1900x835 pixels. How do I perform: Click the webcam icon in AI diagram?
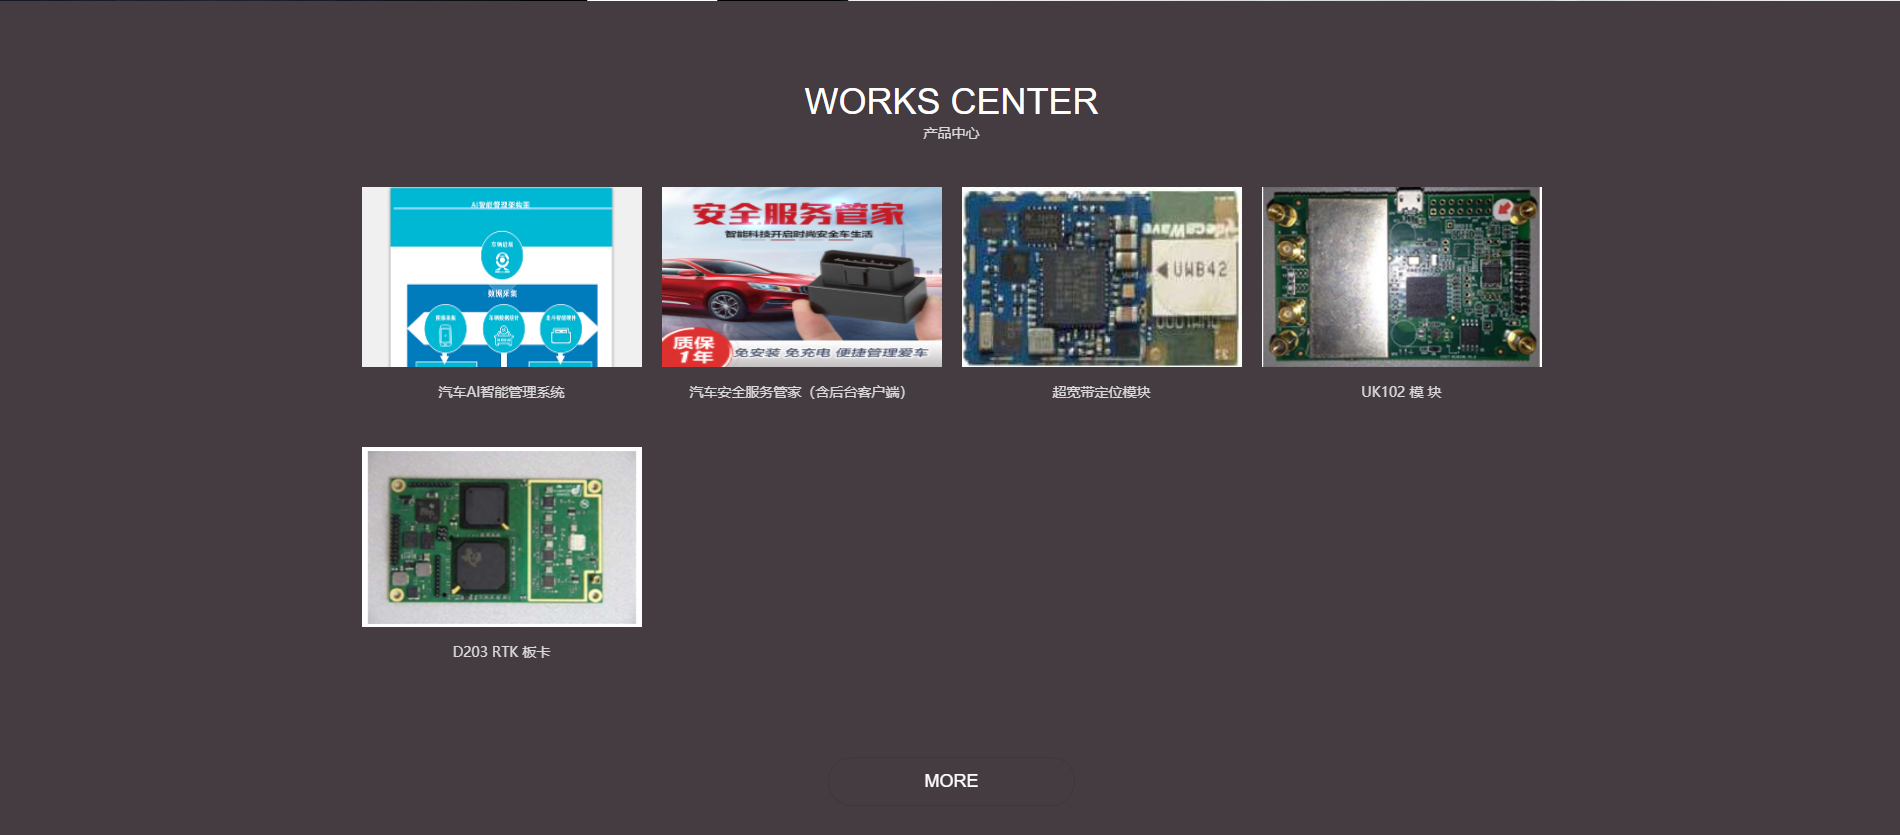[x=502, y=258]
